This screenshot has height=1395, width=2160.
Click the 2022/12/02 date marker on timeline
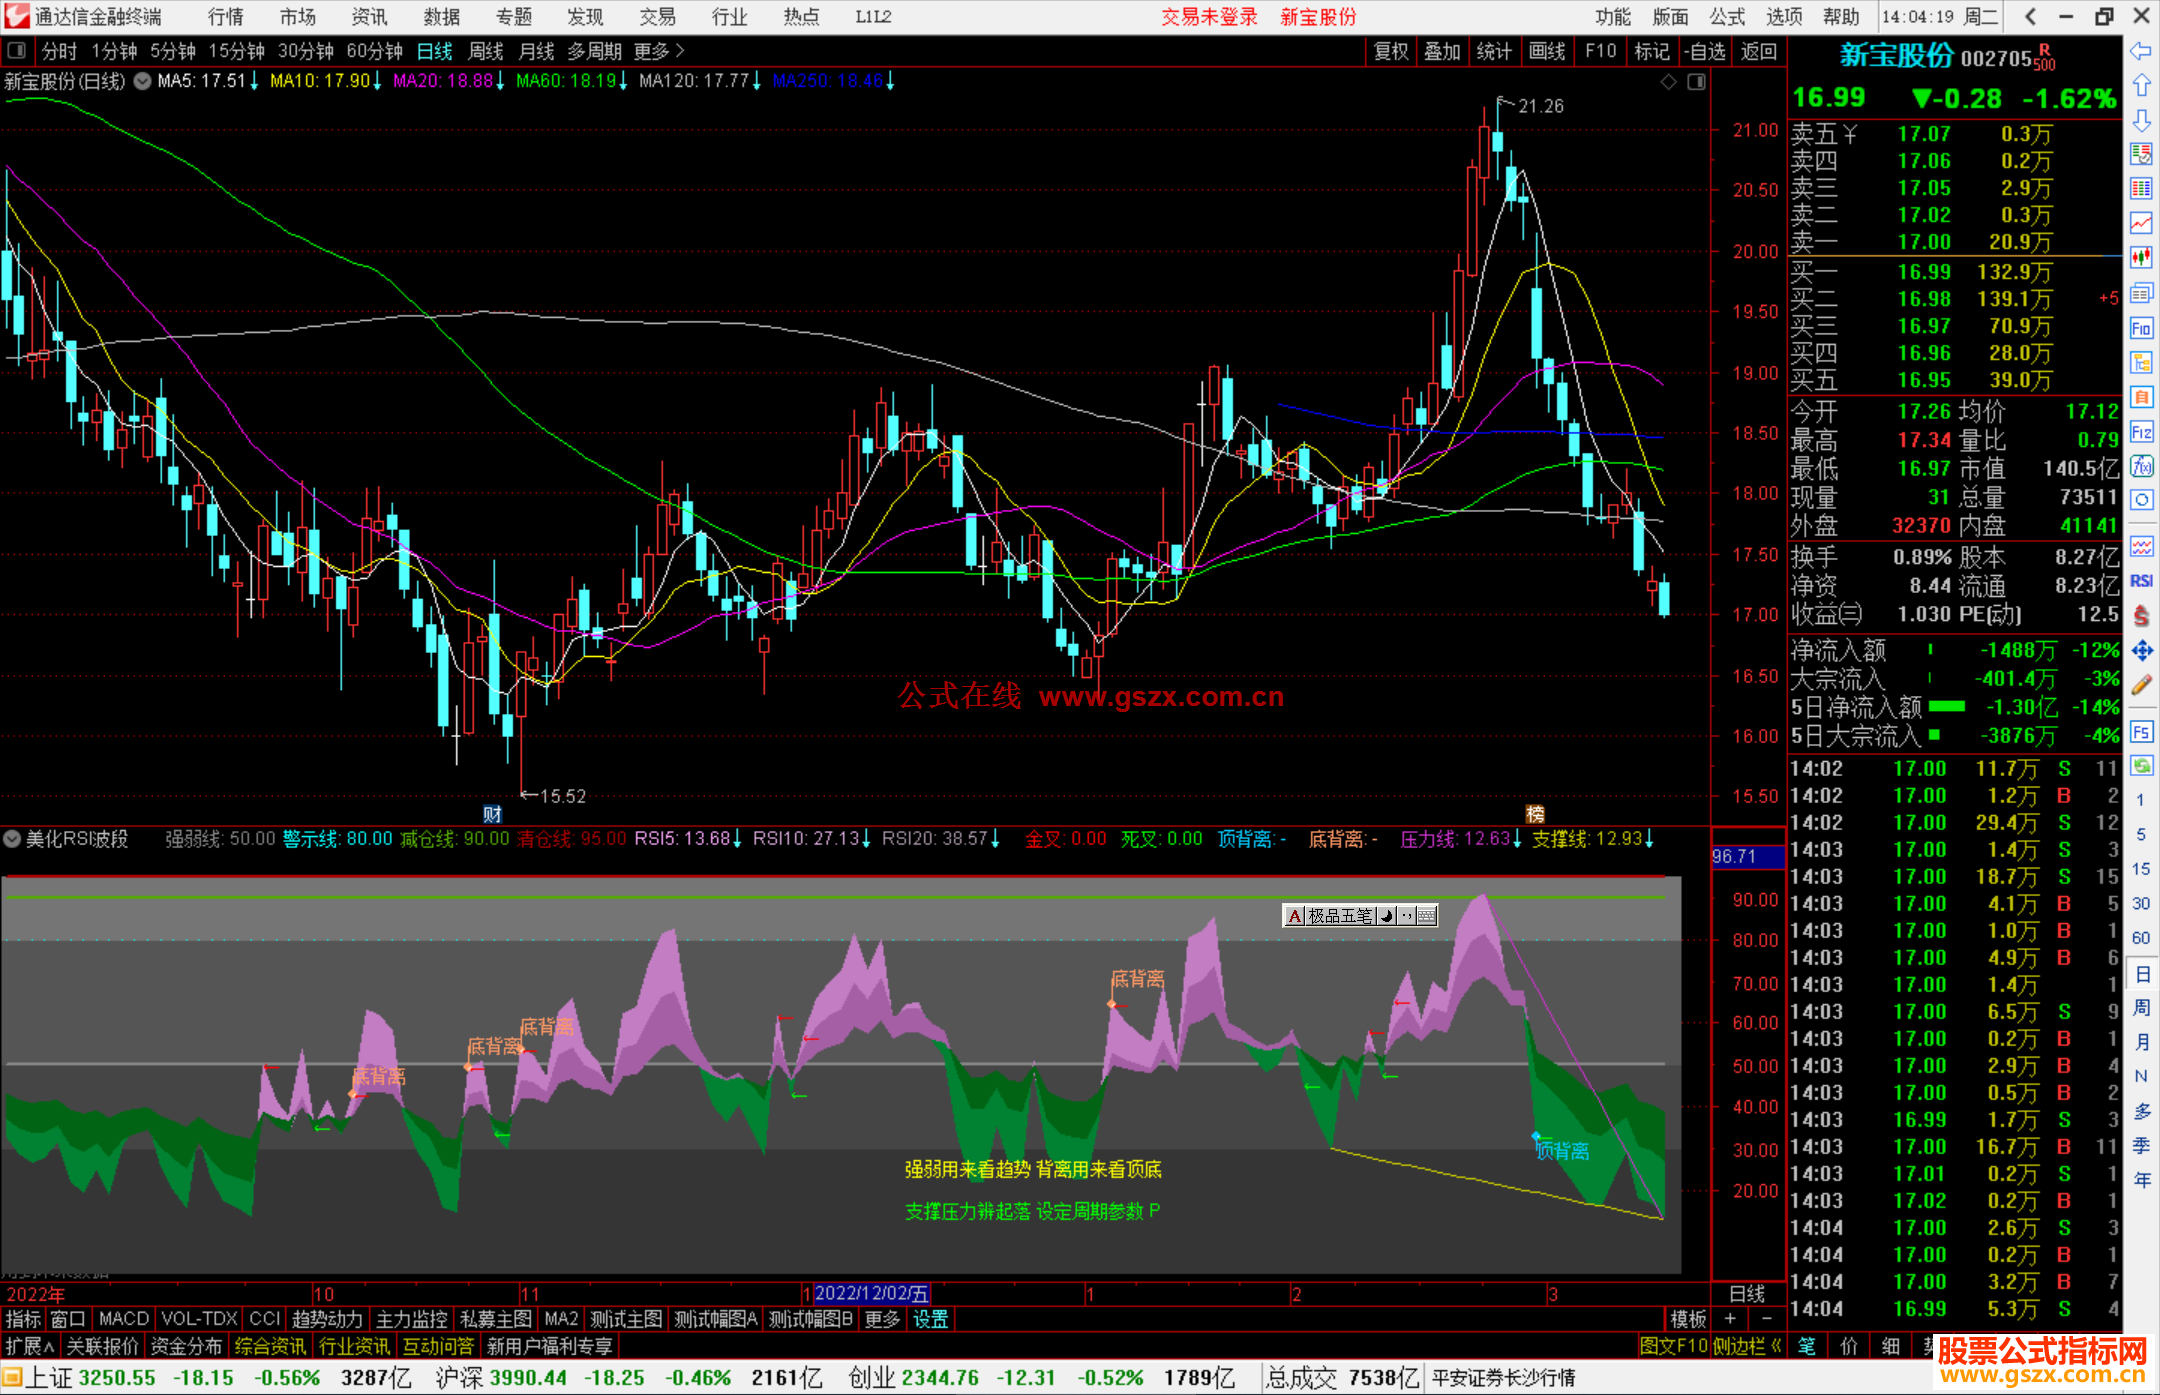coord(871,1294)
